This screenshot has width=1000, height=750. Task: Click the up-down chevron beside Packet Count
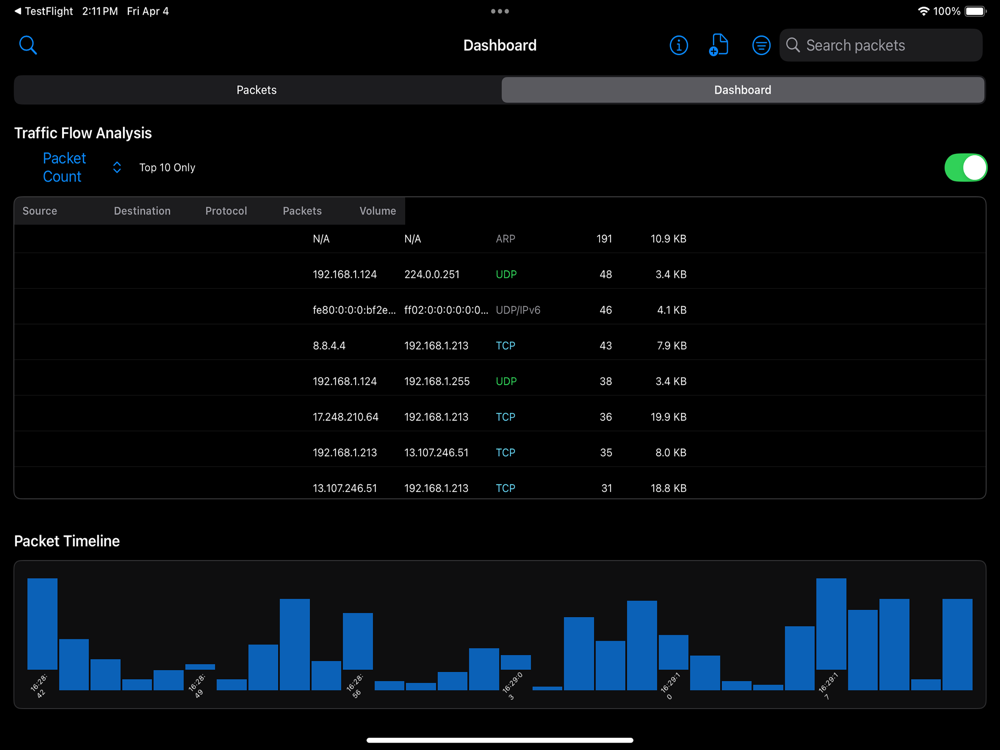click(x=117, y=168)
